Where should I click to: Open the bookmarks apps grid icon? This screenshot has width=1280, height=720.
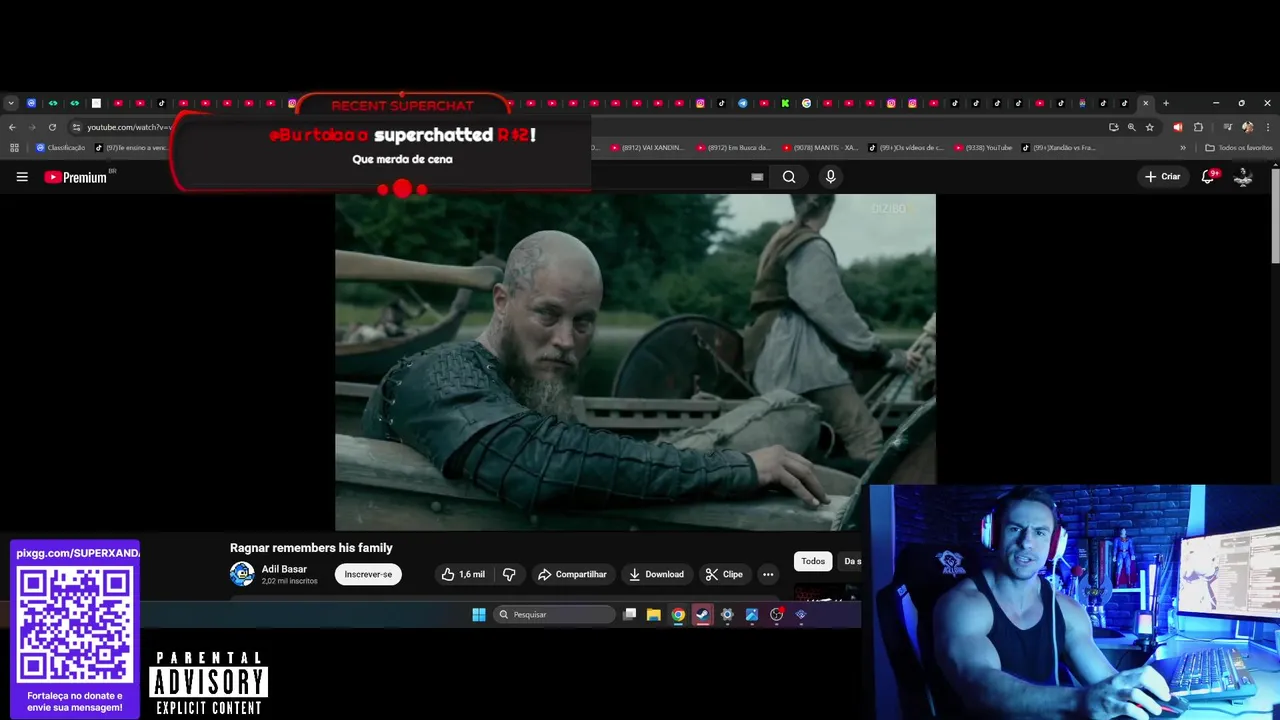(x=14, y=148)
